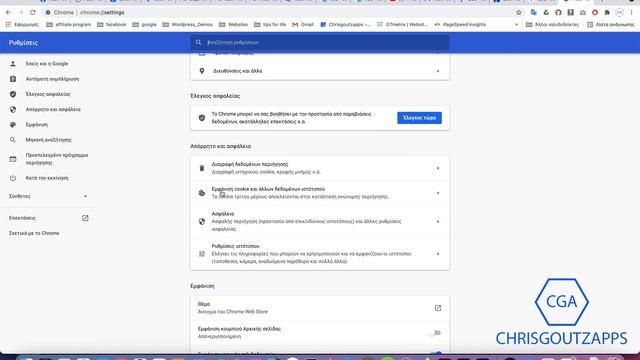Open the Wordpress_Demos bookmarks folder
The height and width of the screenshot is (360, 640).
[x=187, y=24]
